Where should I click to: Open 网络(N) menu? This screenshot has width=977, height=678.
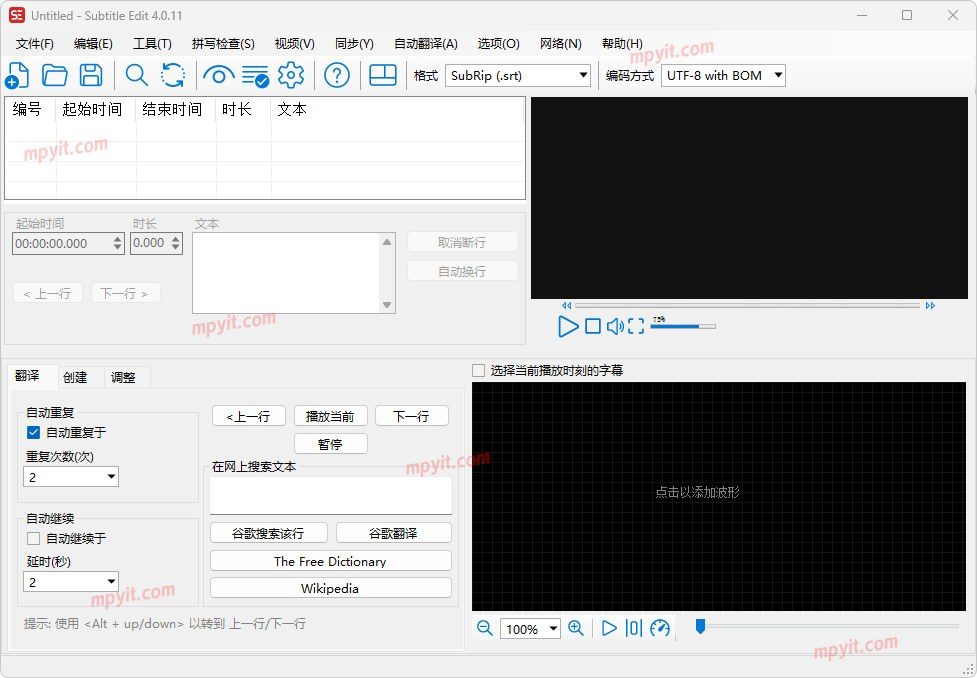[x=561, y=44]
